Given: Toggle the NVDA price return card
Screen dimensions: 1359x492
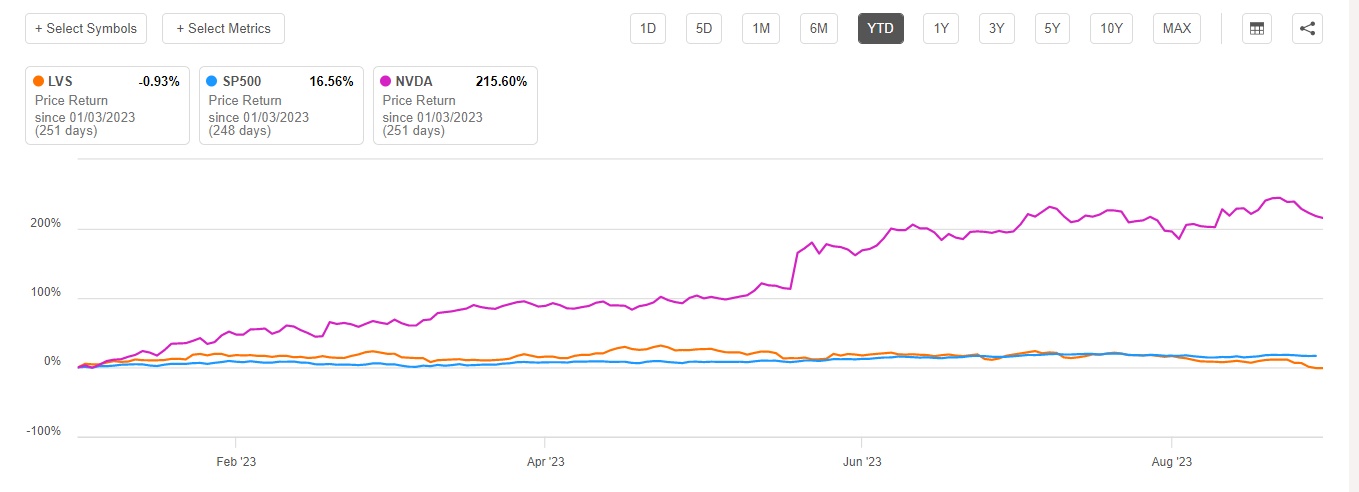Looking at the screenshot, I should [455, 105].
